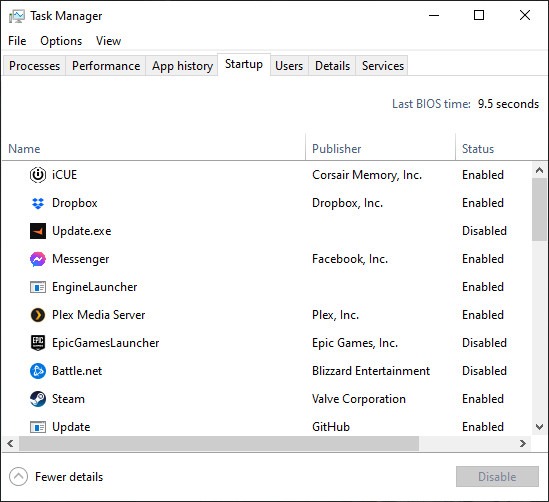Switch to the App history tab
549x502 pixels.
pos(182,66)
